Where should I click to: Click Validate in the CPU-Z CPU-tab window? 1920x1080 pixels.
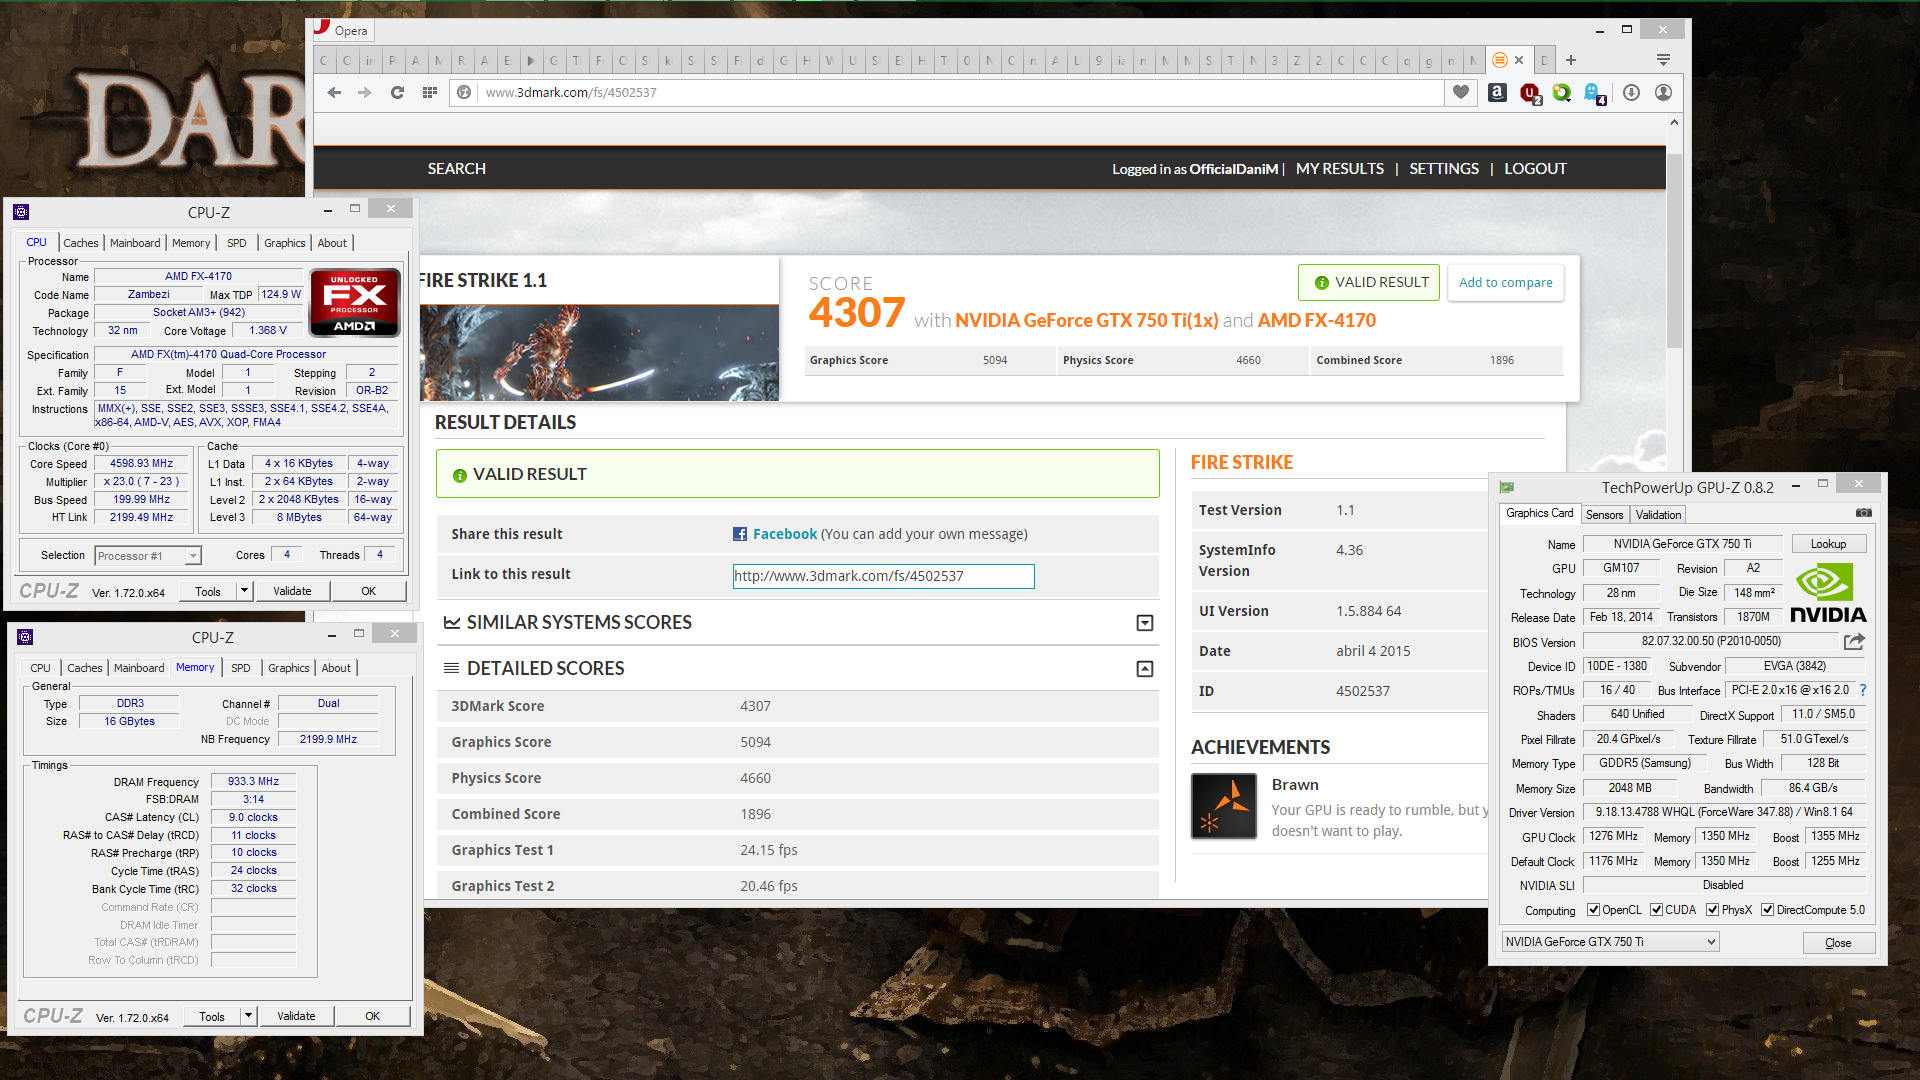(292, 591)
